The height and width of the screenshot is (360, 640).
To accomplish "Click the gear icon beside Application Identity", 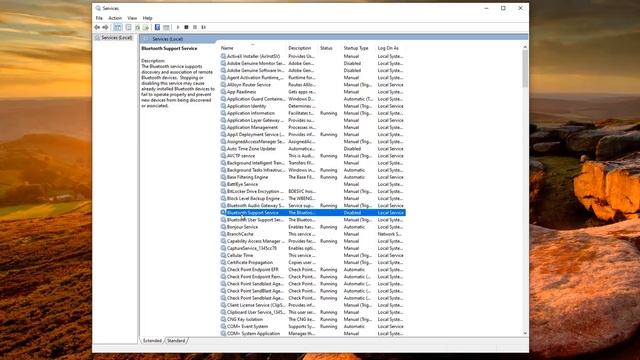I will point(223,106).
